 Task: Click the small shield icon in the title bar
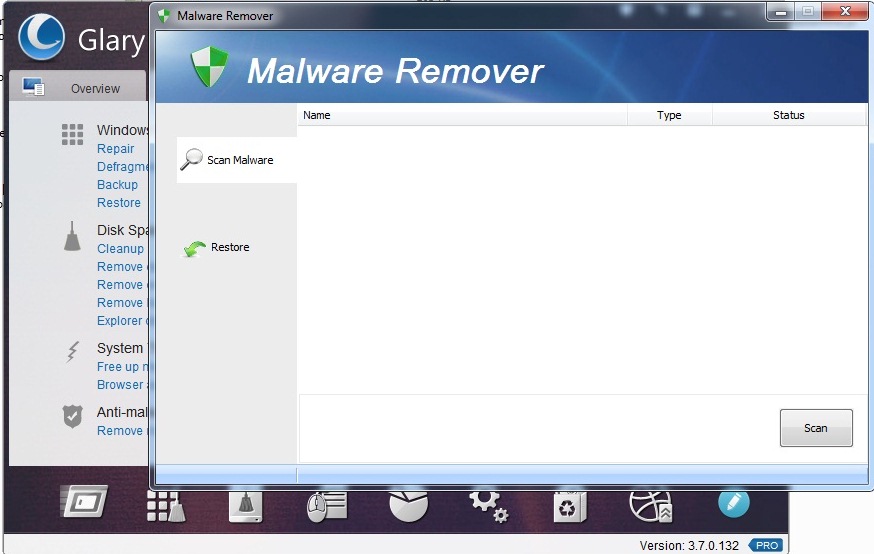pyautogui.click(x=164, y=16)
